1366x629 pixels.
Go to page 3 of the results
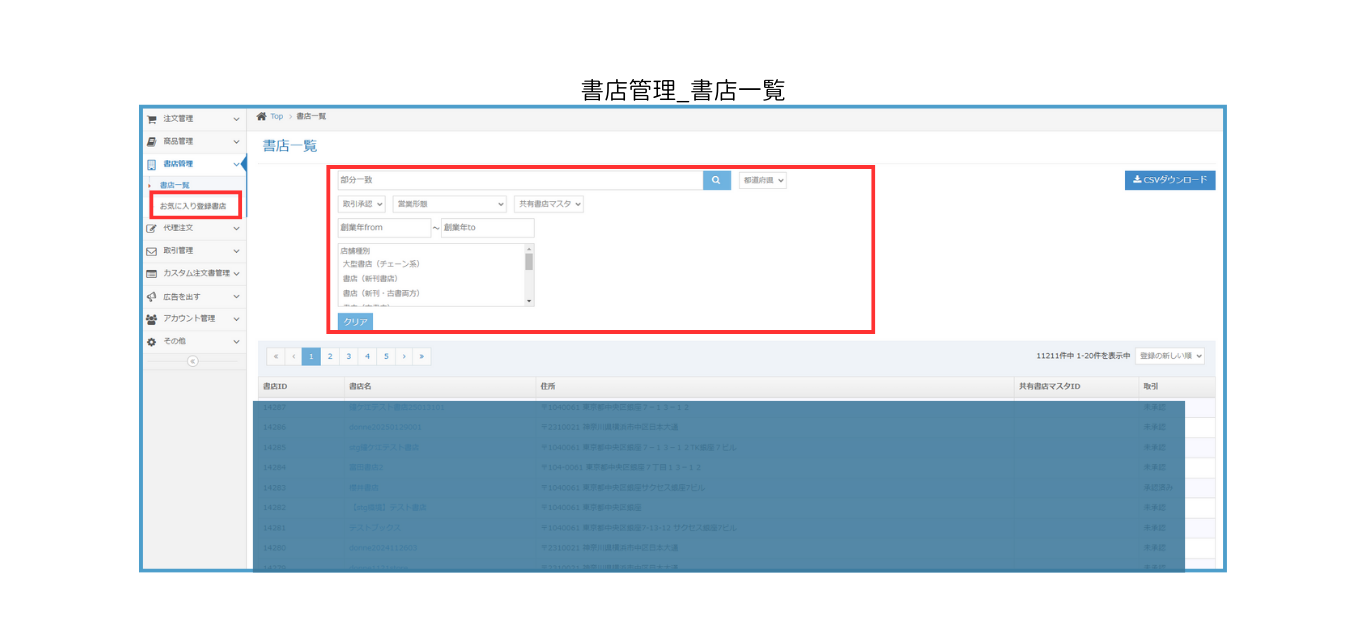pyautogui.click(x=347, y=356)
